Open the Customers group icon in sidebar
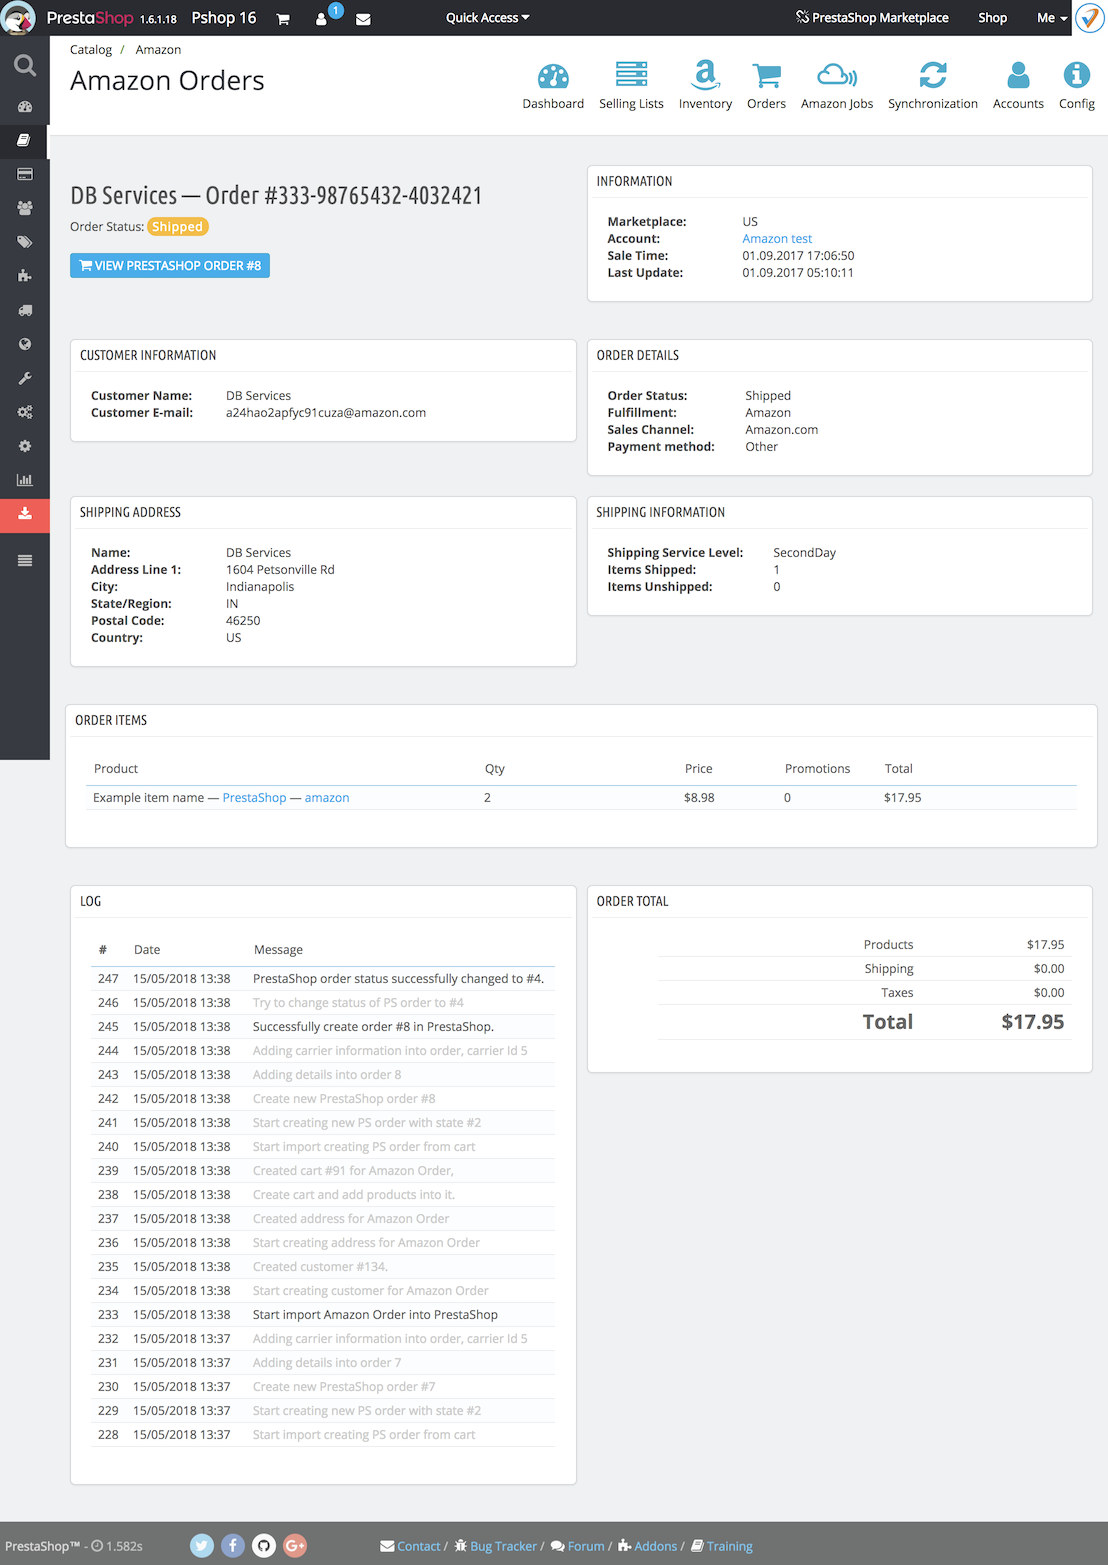Image resolution: width=1108 pixels, height=1565 pixels. tap(25, 208)
